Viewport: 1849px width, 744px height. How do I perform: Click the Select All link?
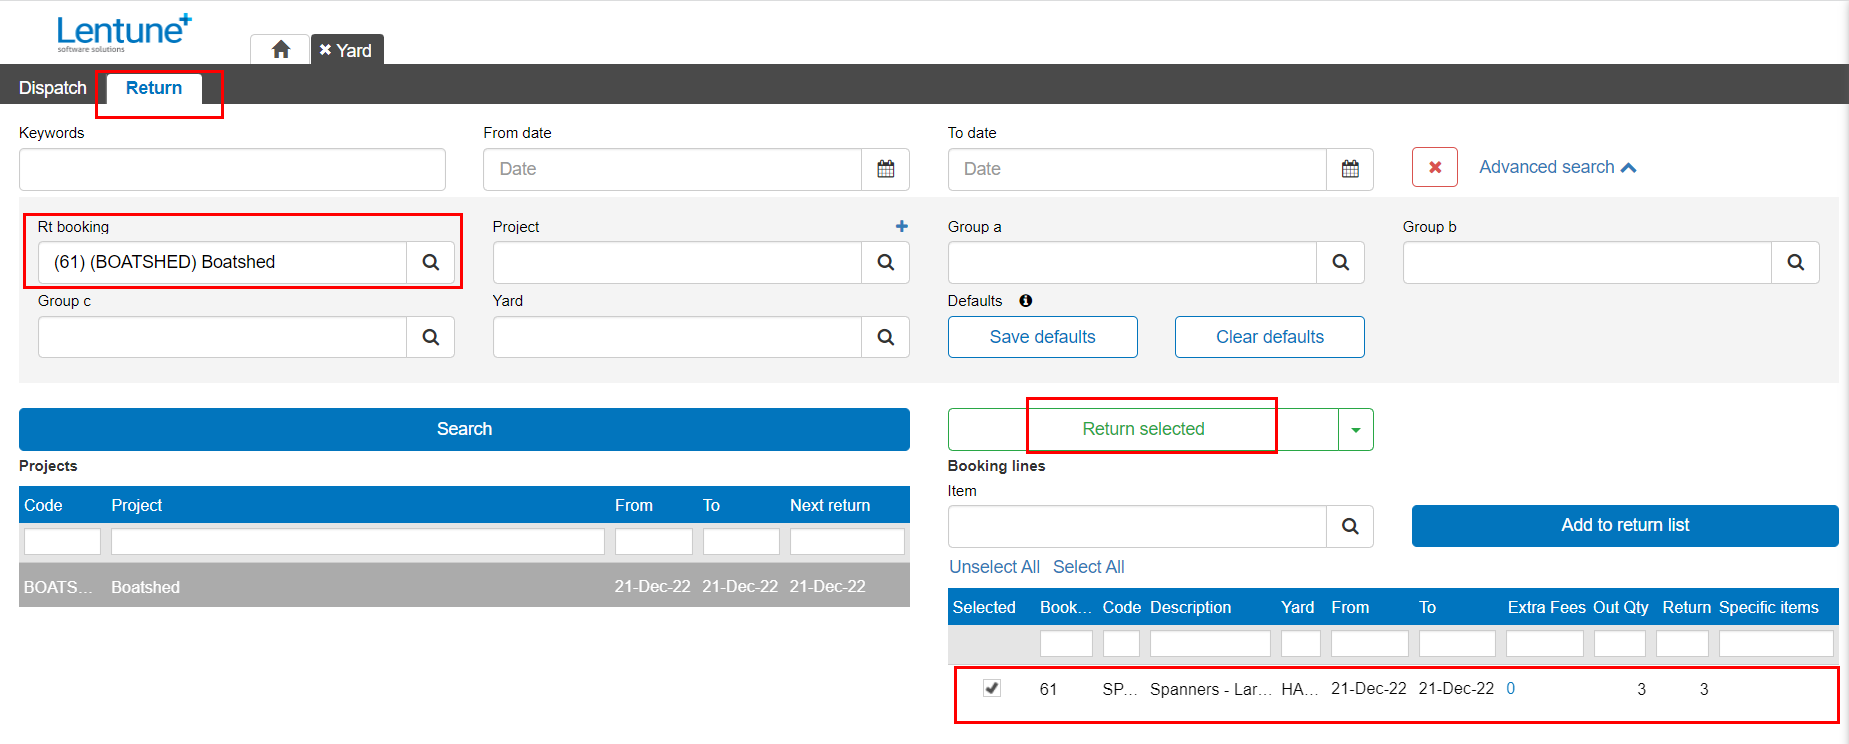pos(1088,567)
